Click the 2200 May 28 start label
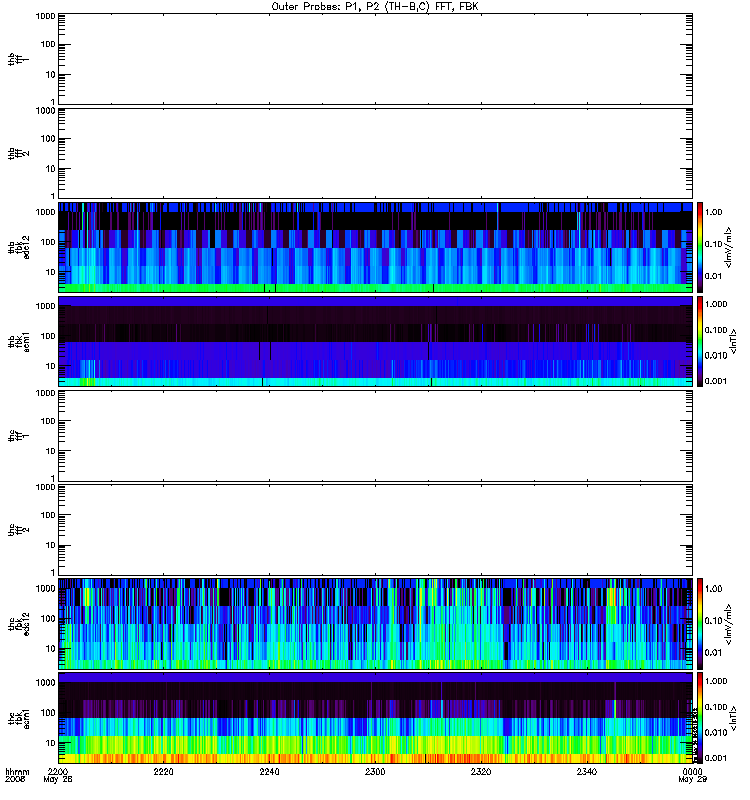The image size is (750, 800). pyautogui.click(x=58, y=776)
